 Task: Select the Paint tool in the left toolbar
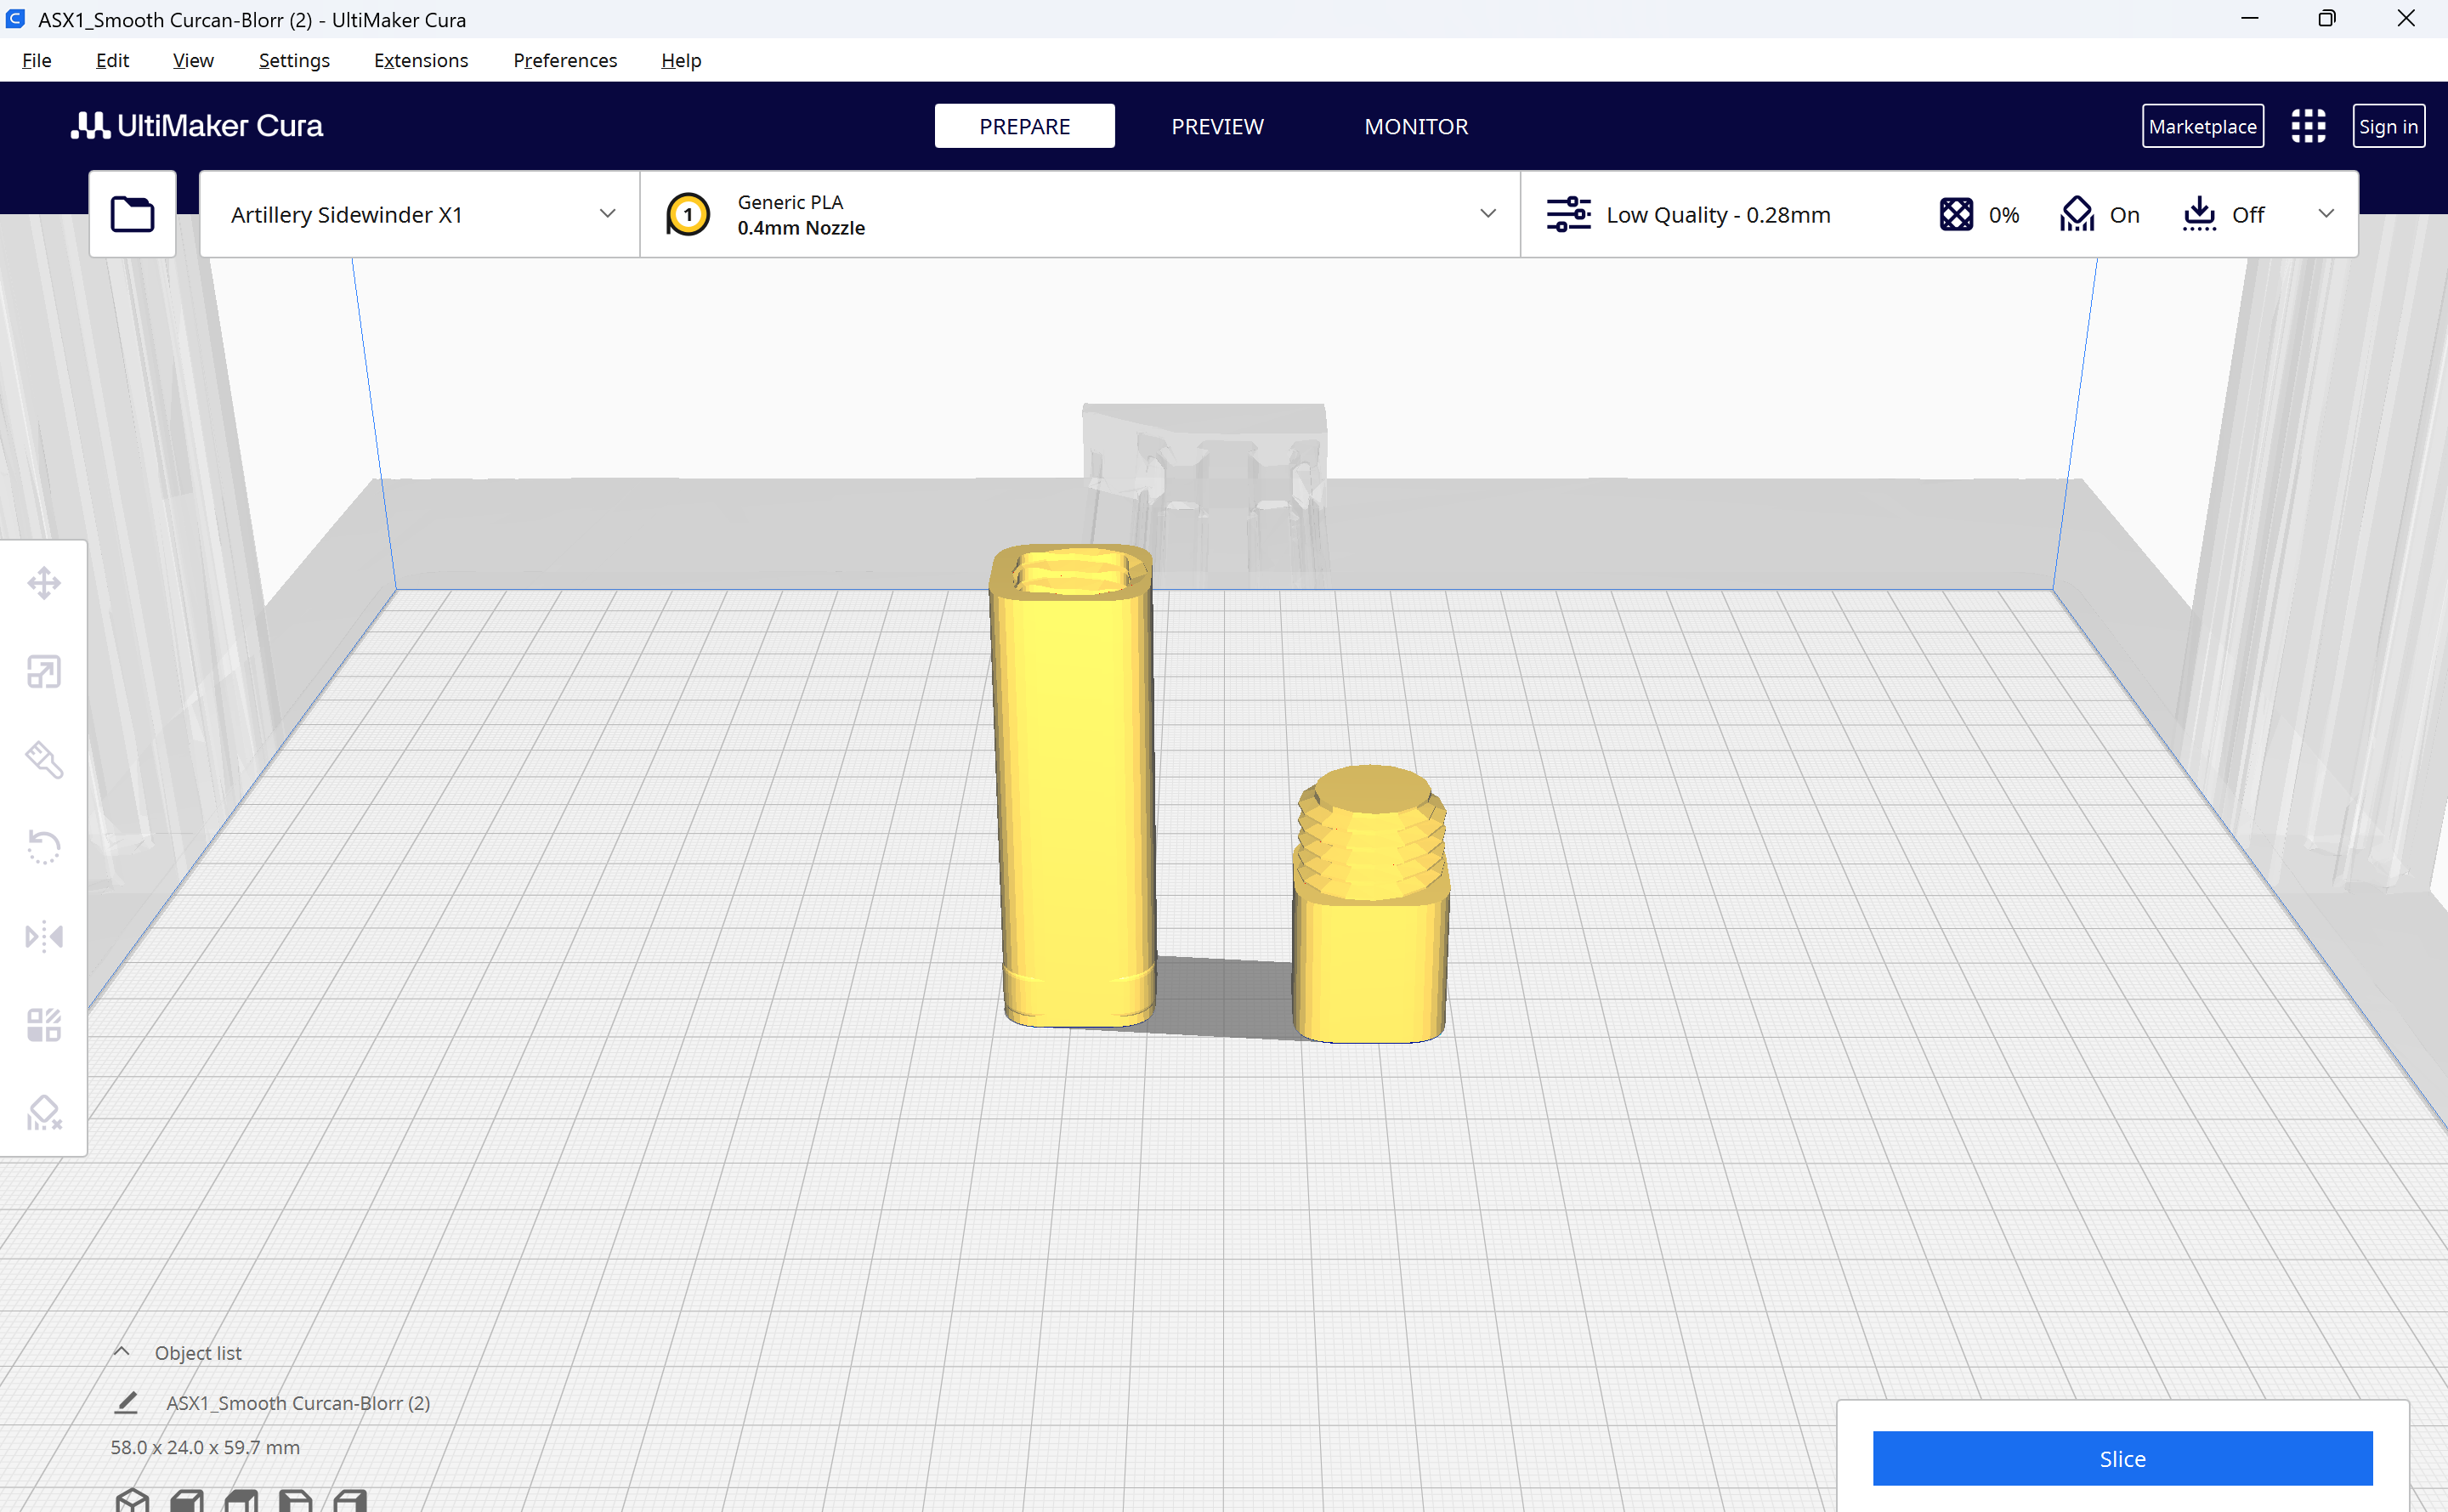(x=44, y=760)
